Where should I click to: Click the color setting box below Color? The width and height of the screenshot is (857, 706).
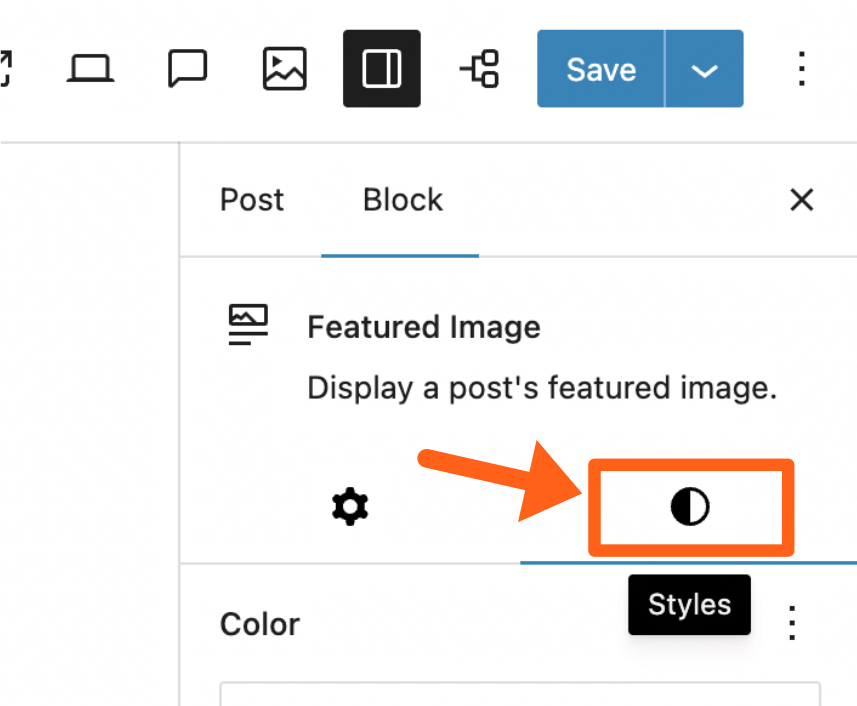coord(520,694)
